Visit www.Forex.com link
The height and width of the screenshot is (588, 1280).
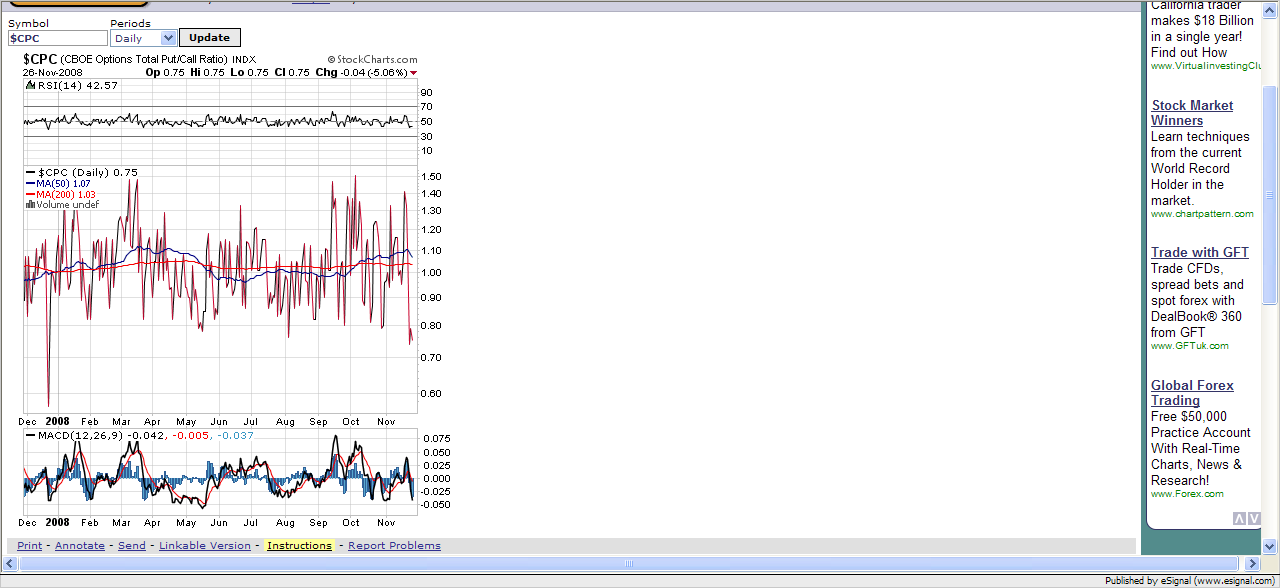click(1187, 494)
